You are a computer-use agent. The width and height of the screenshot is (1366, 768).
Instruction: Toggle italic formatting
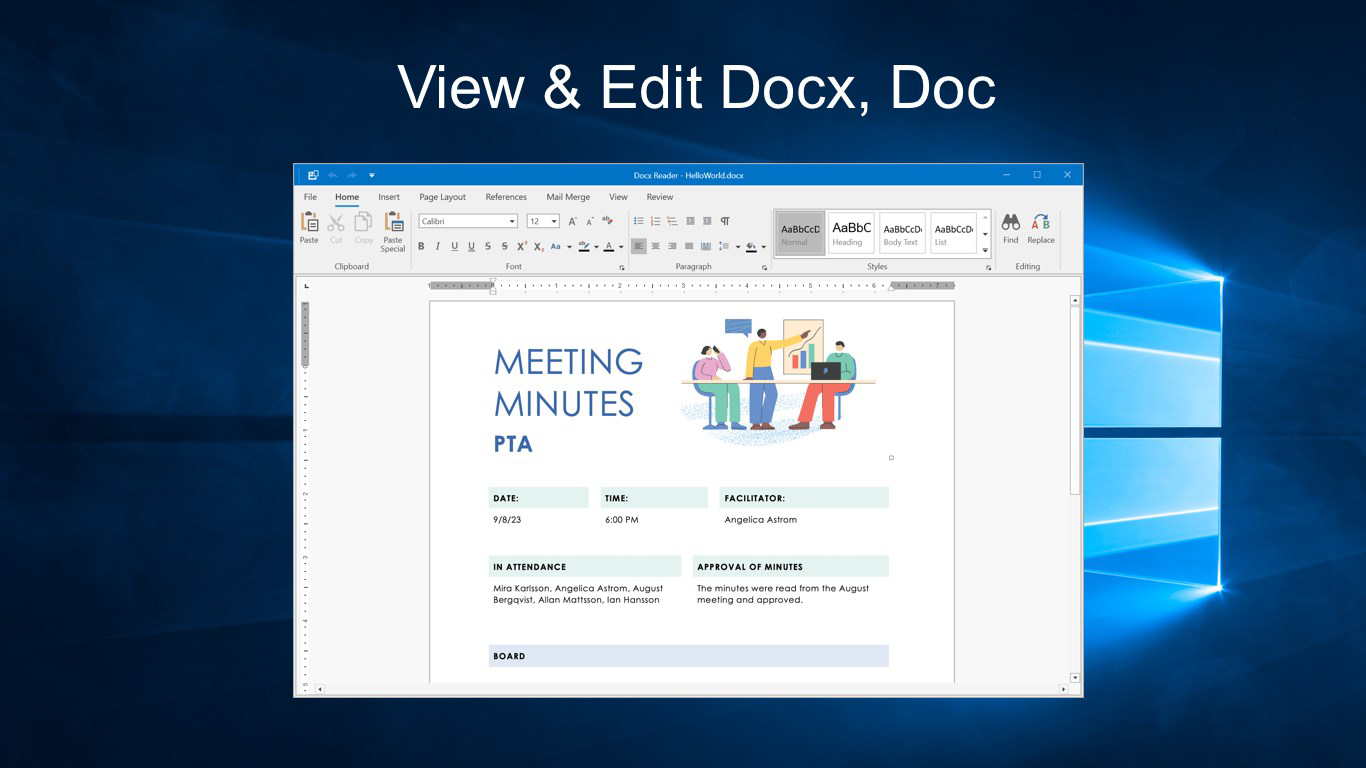(x=438, y=246)
